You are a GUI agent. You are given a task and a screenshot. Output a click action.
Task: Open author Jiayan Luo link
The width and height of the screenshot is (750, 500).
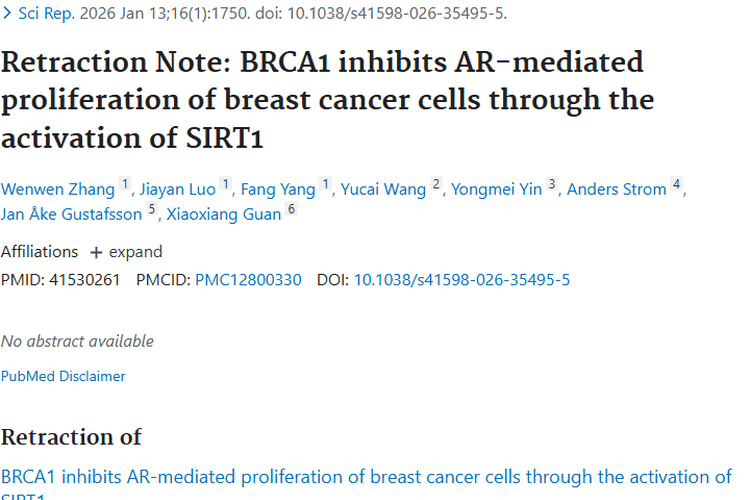(177, 190)
